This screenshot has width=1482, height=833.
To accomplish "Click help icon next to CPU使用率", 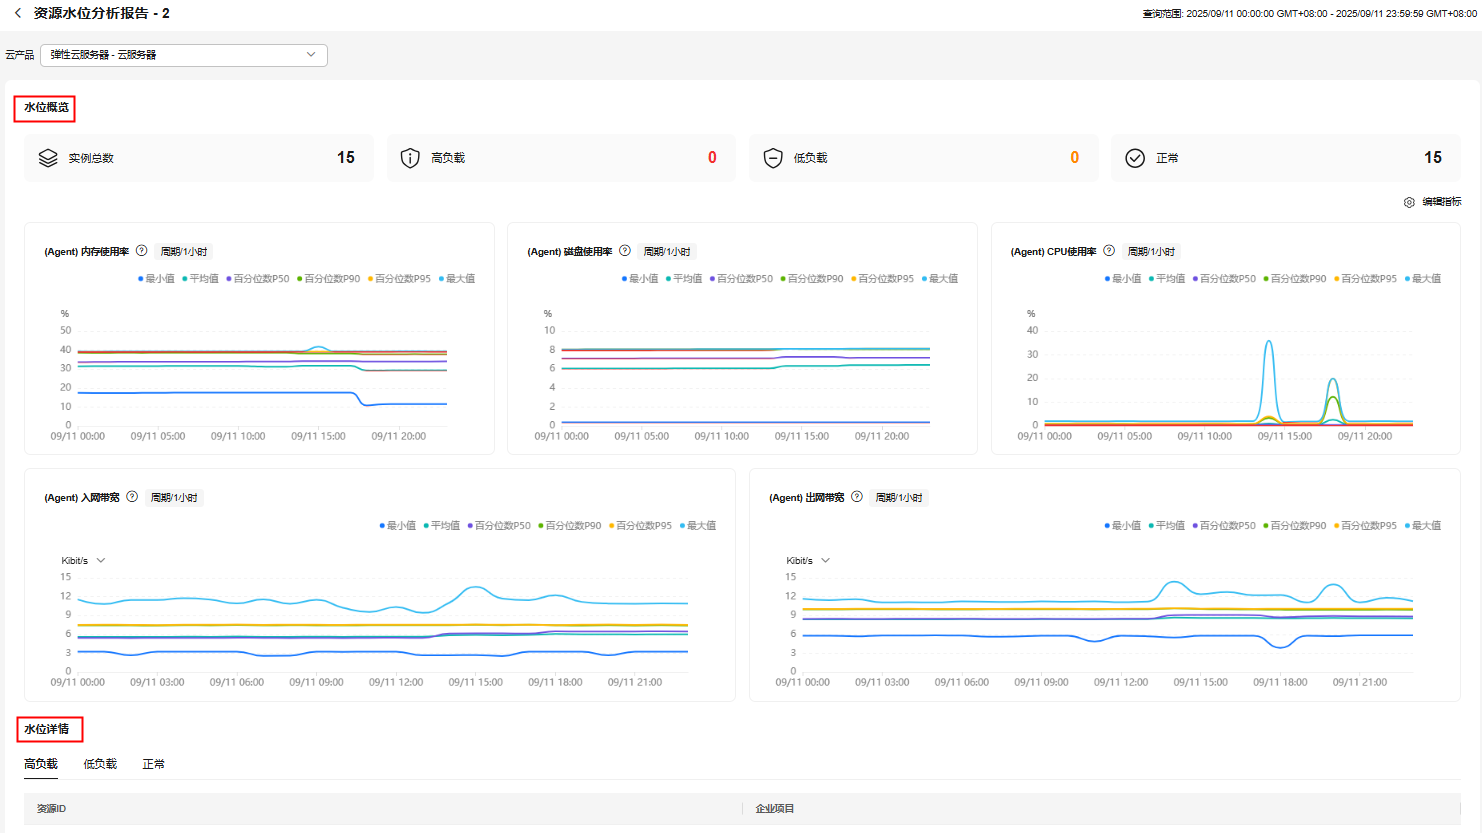I will tap(1109, 251).
